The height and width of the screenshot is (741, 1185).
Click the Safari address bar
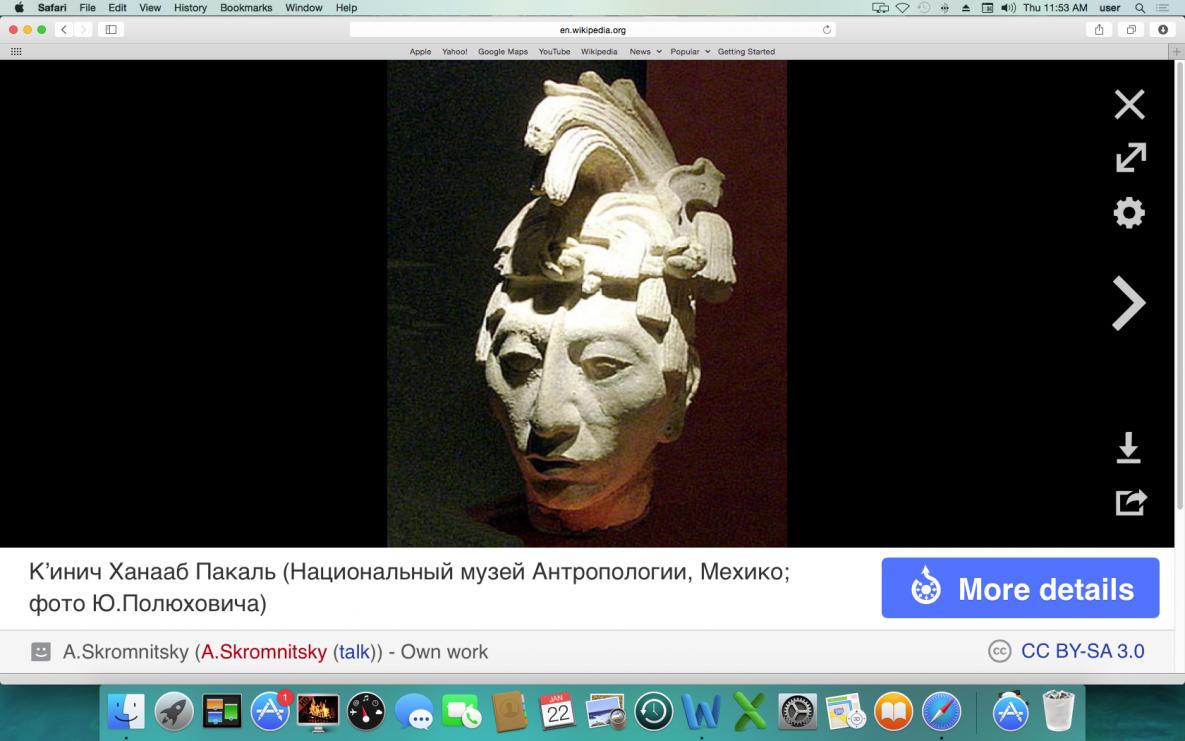(592, 29)
